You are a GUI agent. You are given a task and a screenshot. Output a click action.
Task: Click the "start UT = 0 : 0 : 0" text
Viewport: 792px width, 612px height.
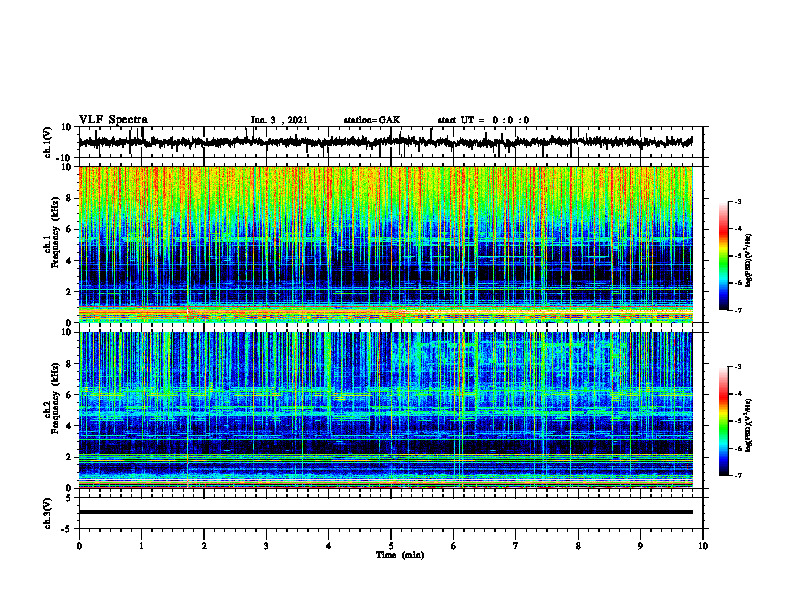coord(483,120)
